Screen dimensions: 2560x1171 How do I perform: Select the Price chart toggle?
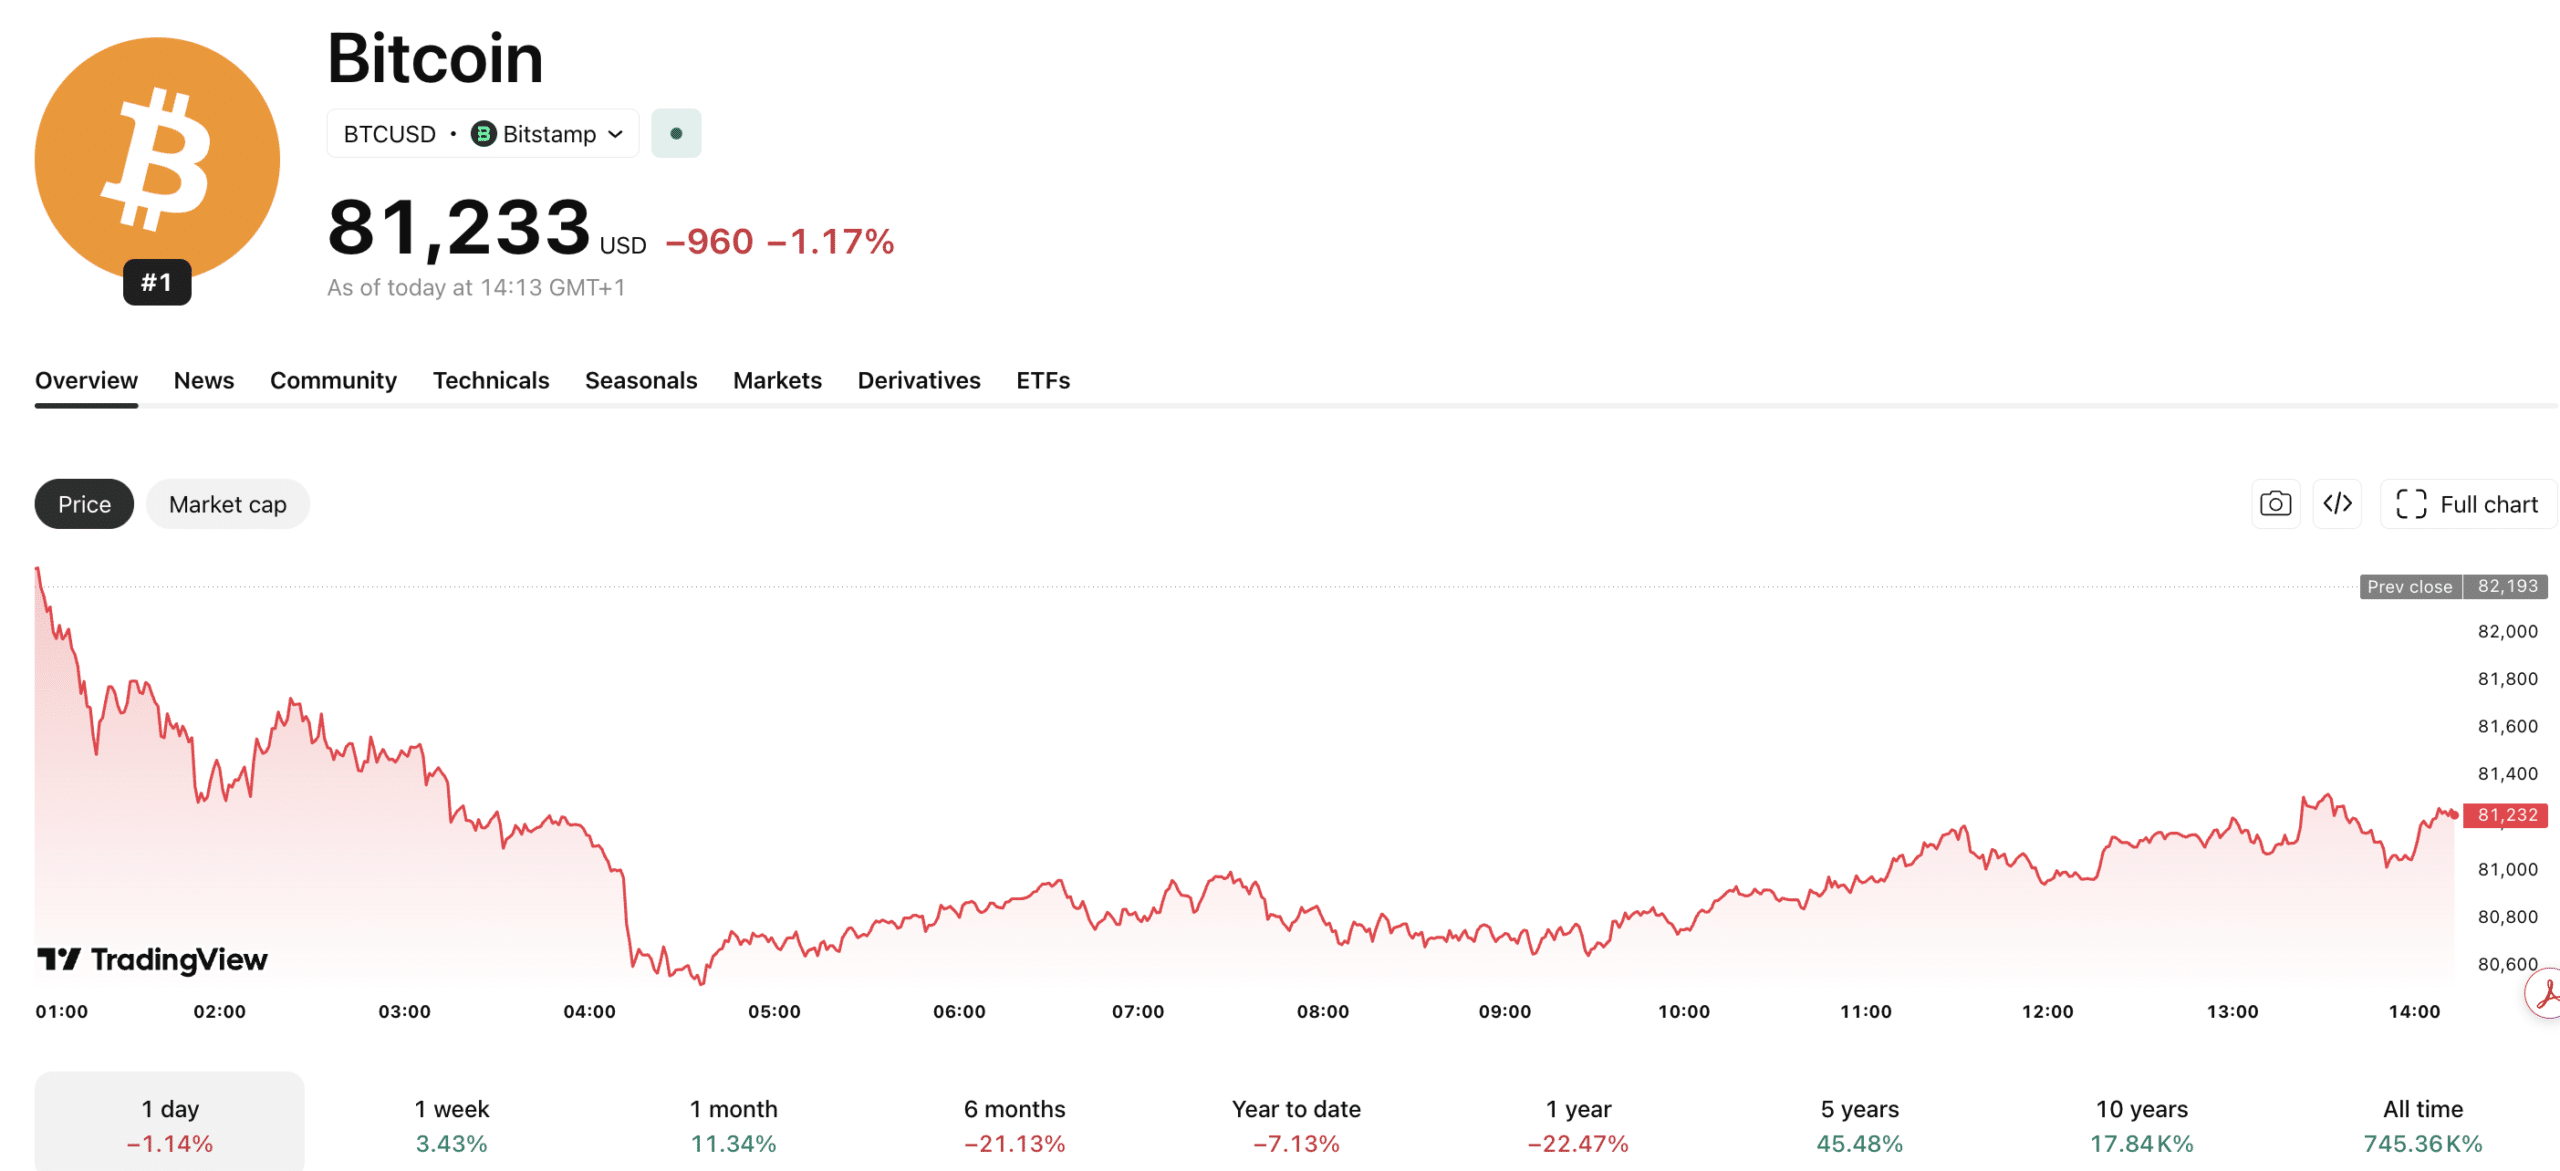(x=84, y=504)
